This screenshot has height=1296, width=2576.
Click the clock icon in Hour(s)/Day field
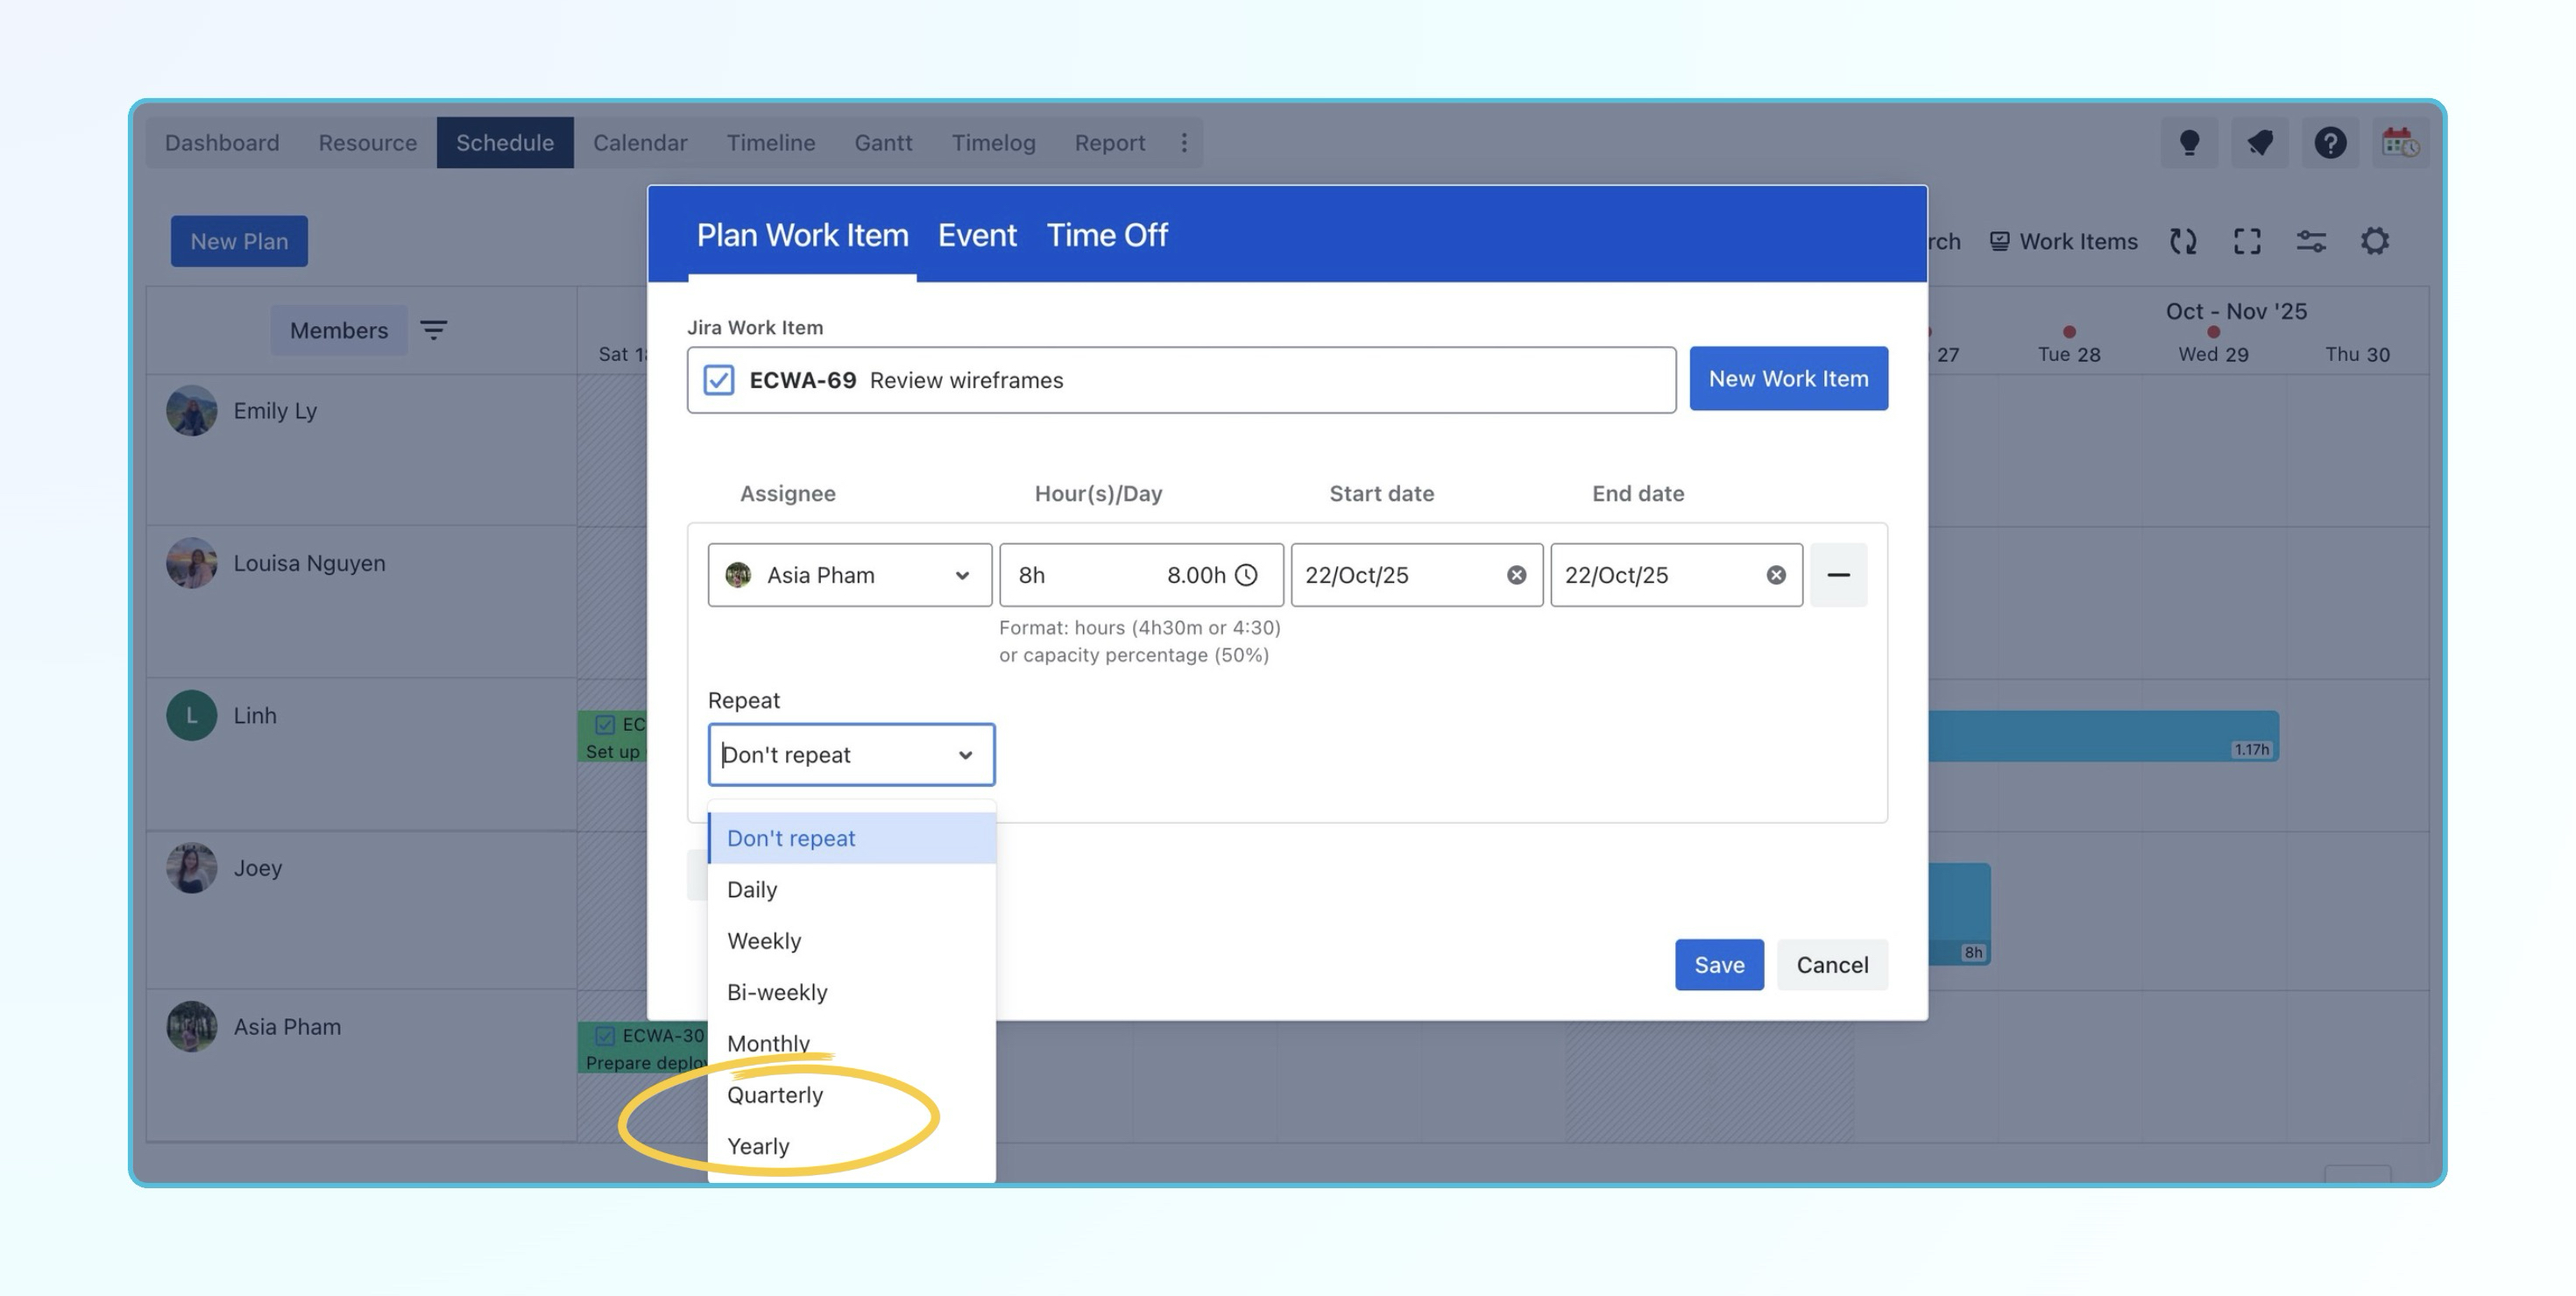[x=1246, y=575]
